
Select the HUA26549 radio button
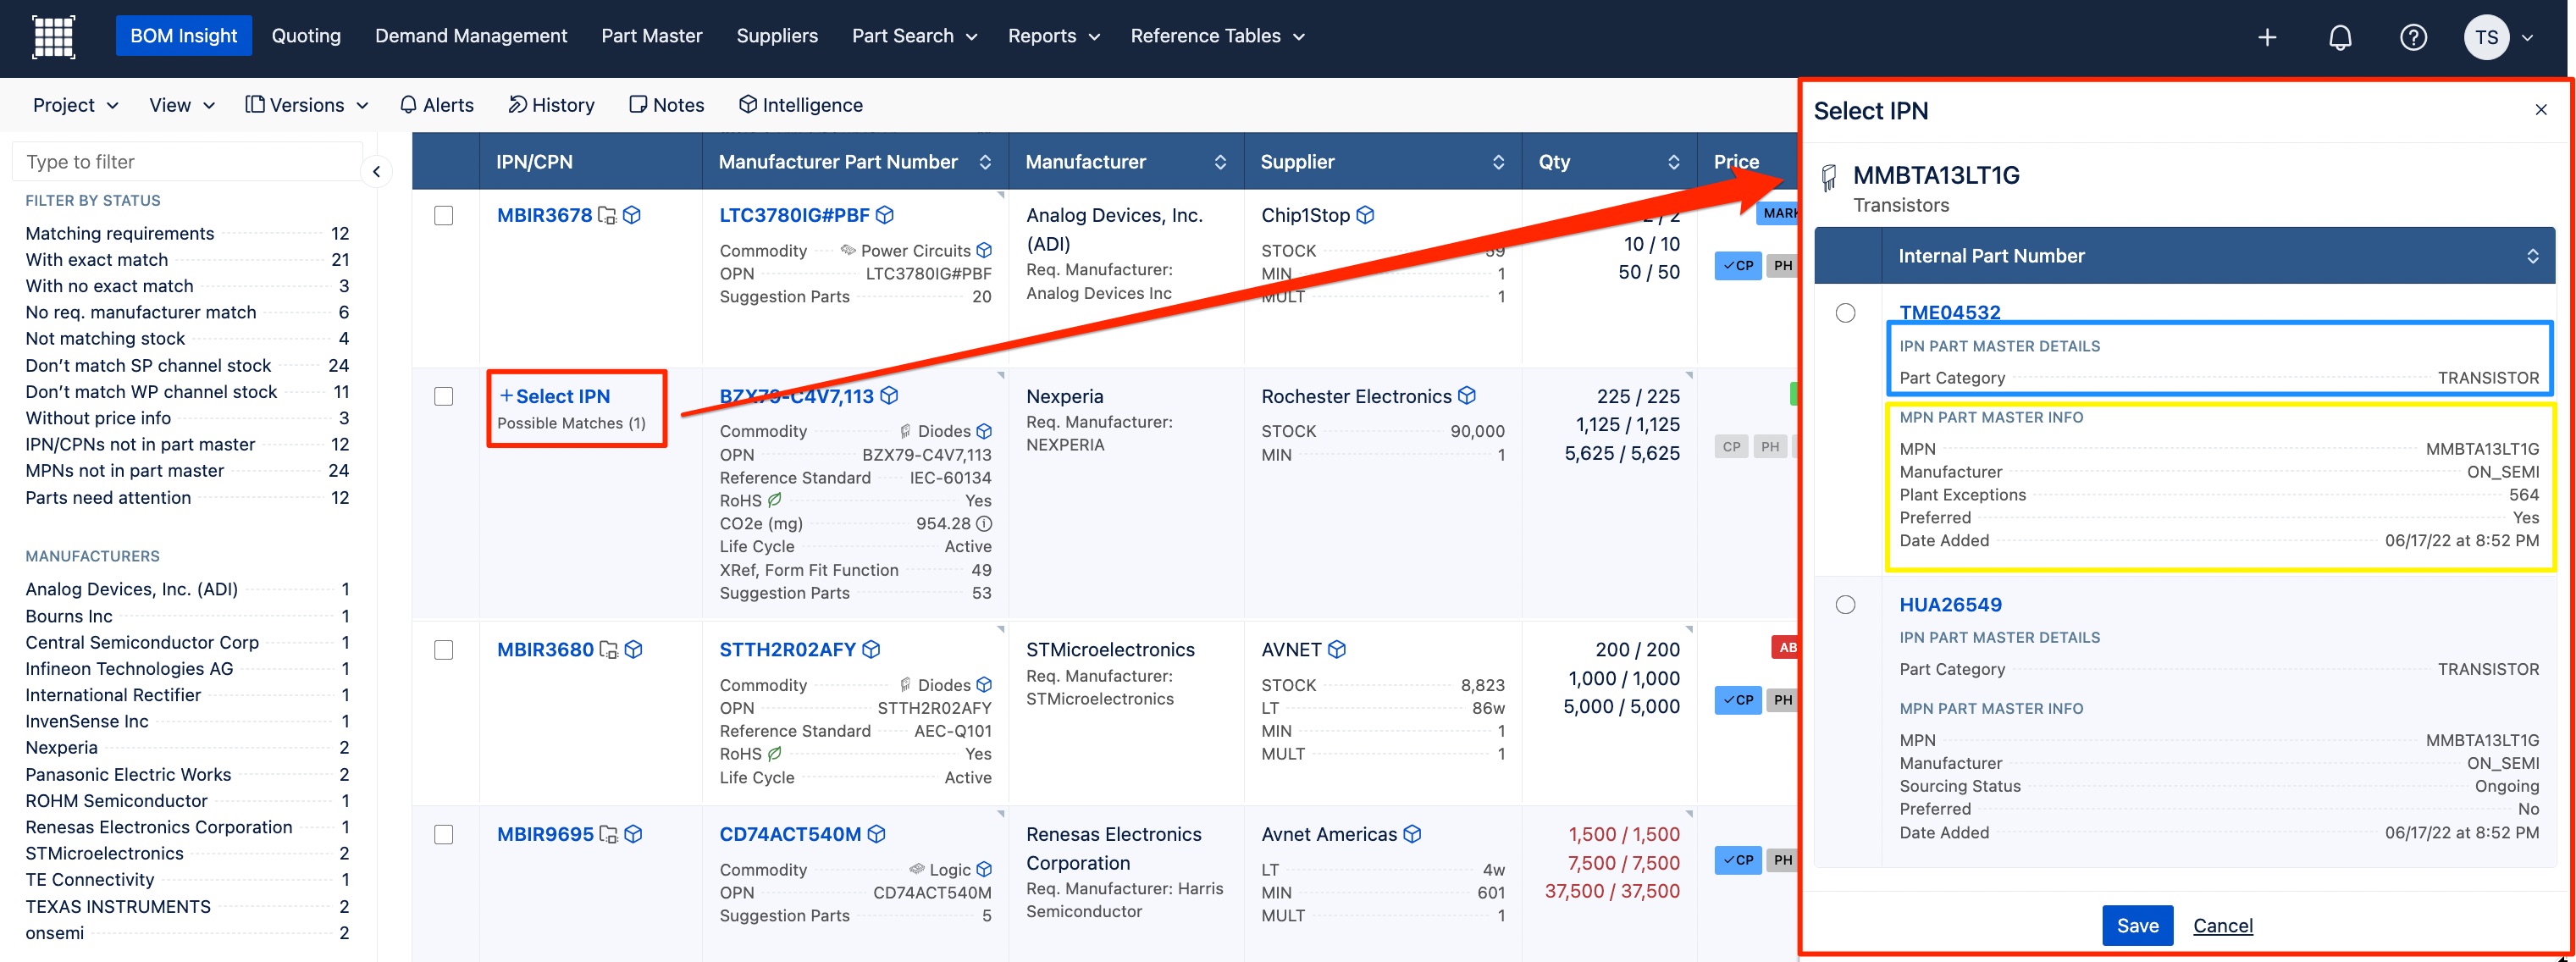(1846, 604)
